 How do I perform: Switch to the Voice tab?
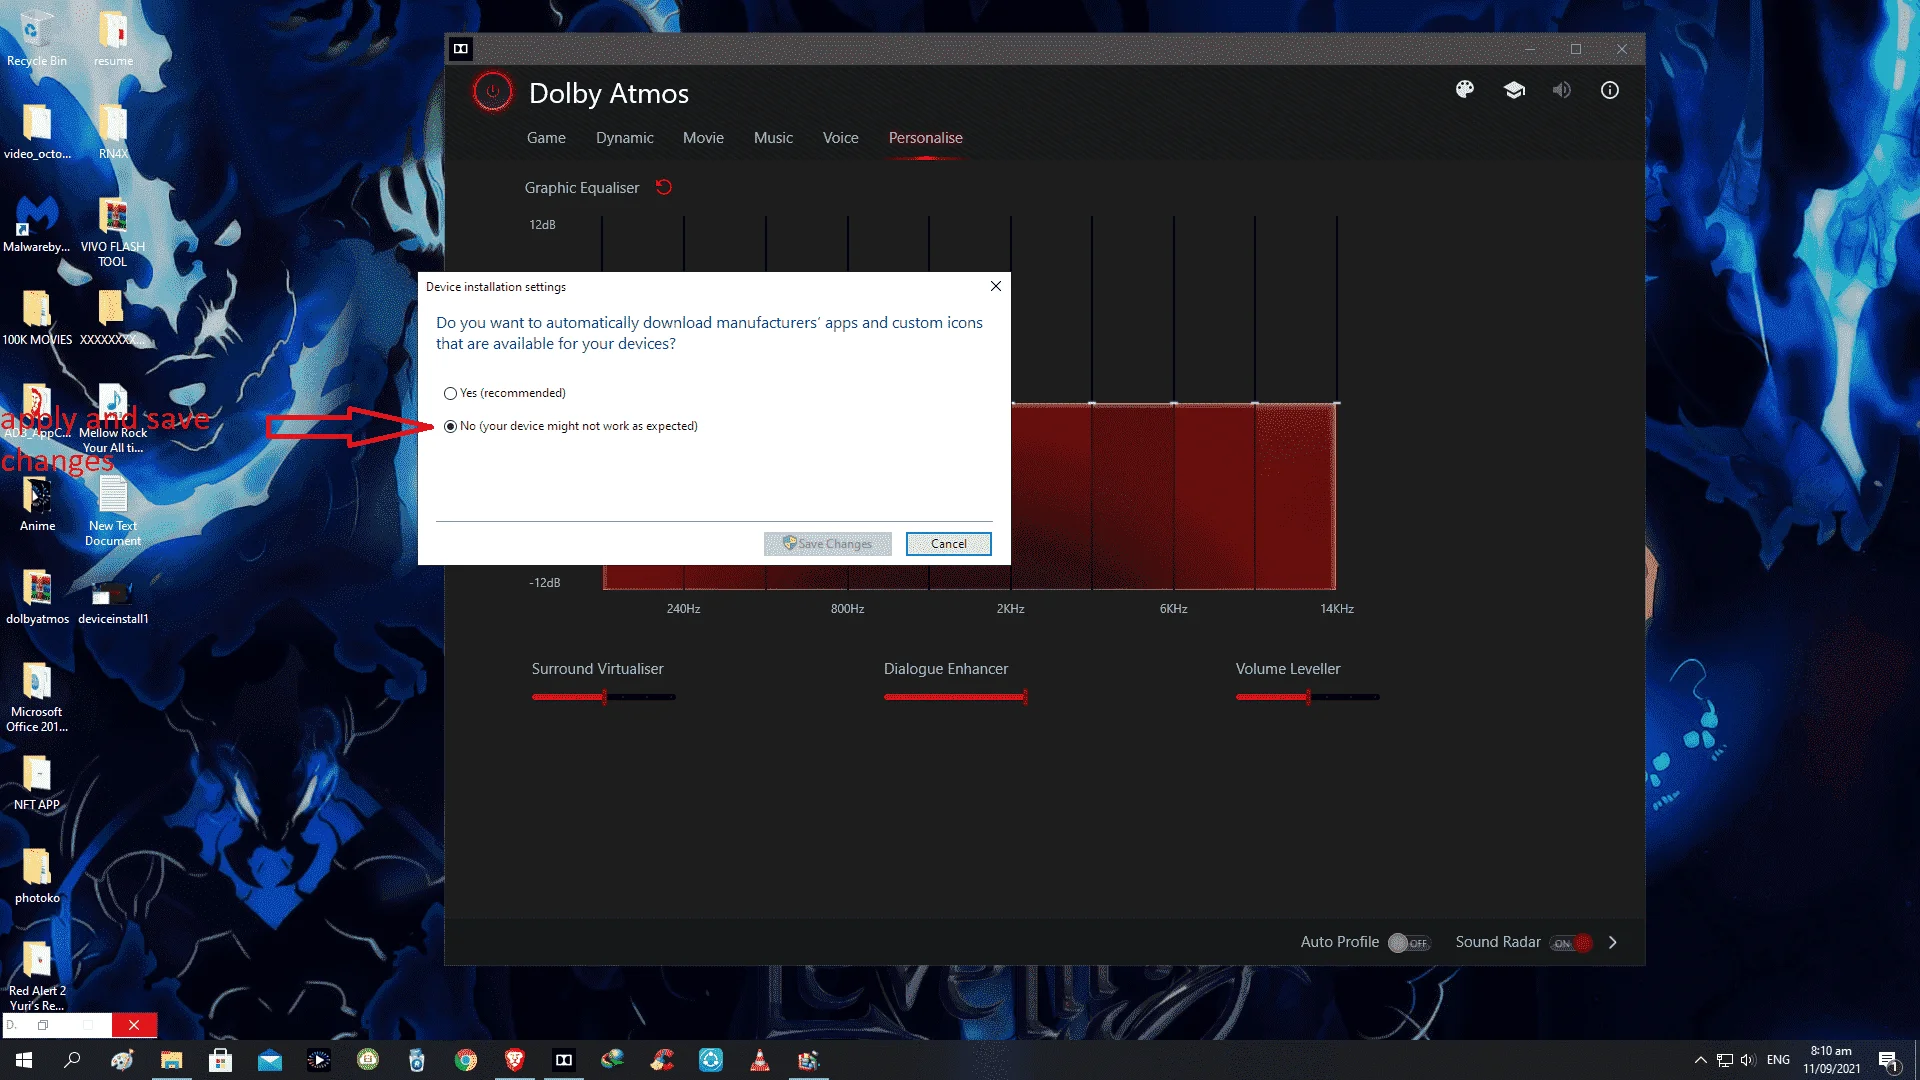click(840, 138)
